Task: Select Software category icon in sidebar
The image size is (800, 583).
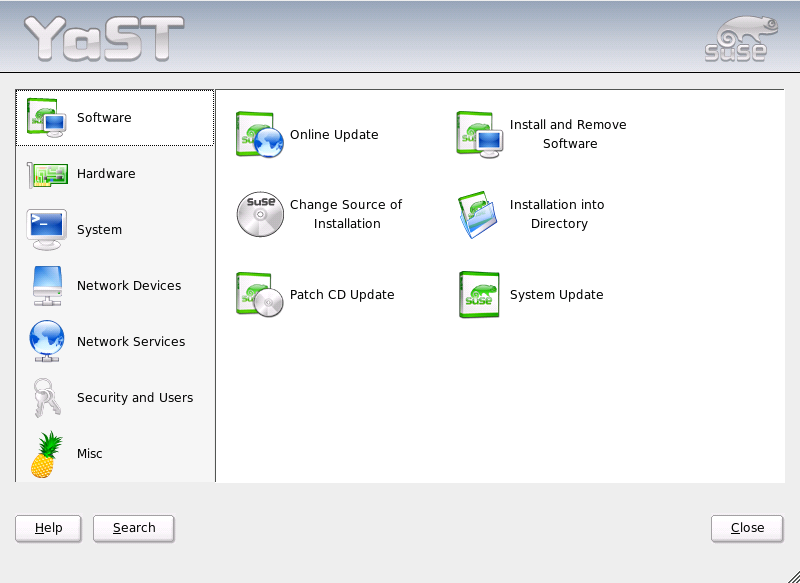Action: [x=46, y=118]
